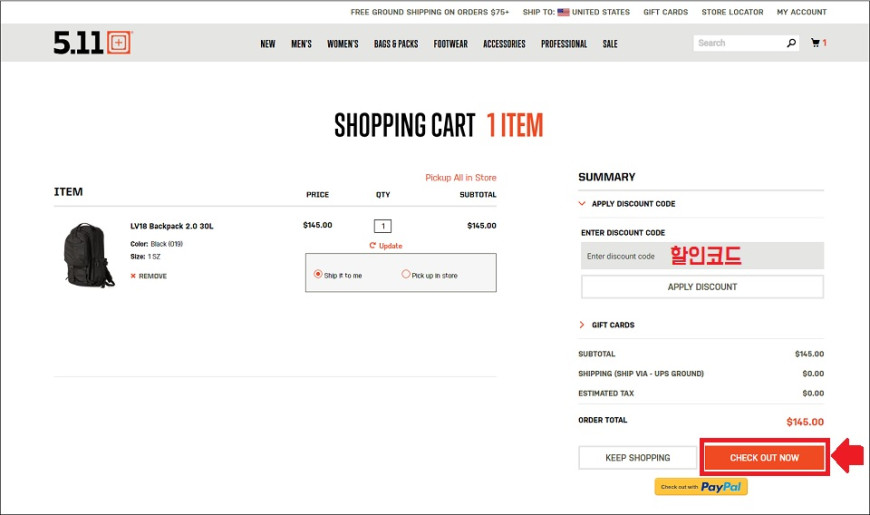The width and height of the screenshot is (870, 515).
Task: Open the shopping cart icon in header
Action: click(x=815, y=42)
